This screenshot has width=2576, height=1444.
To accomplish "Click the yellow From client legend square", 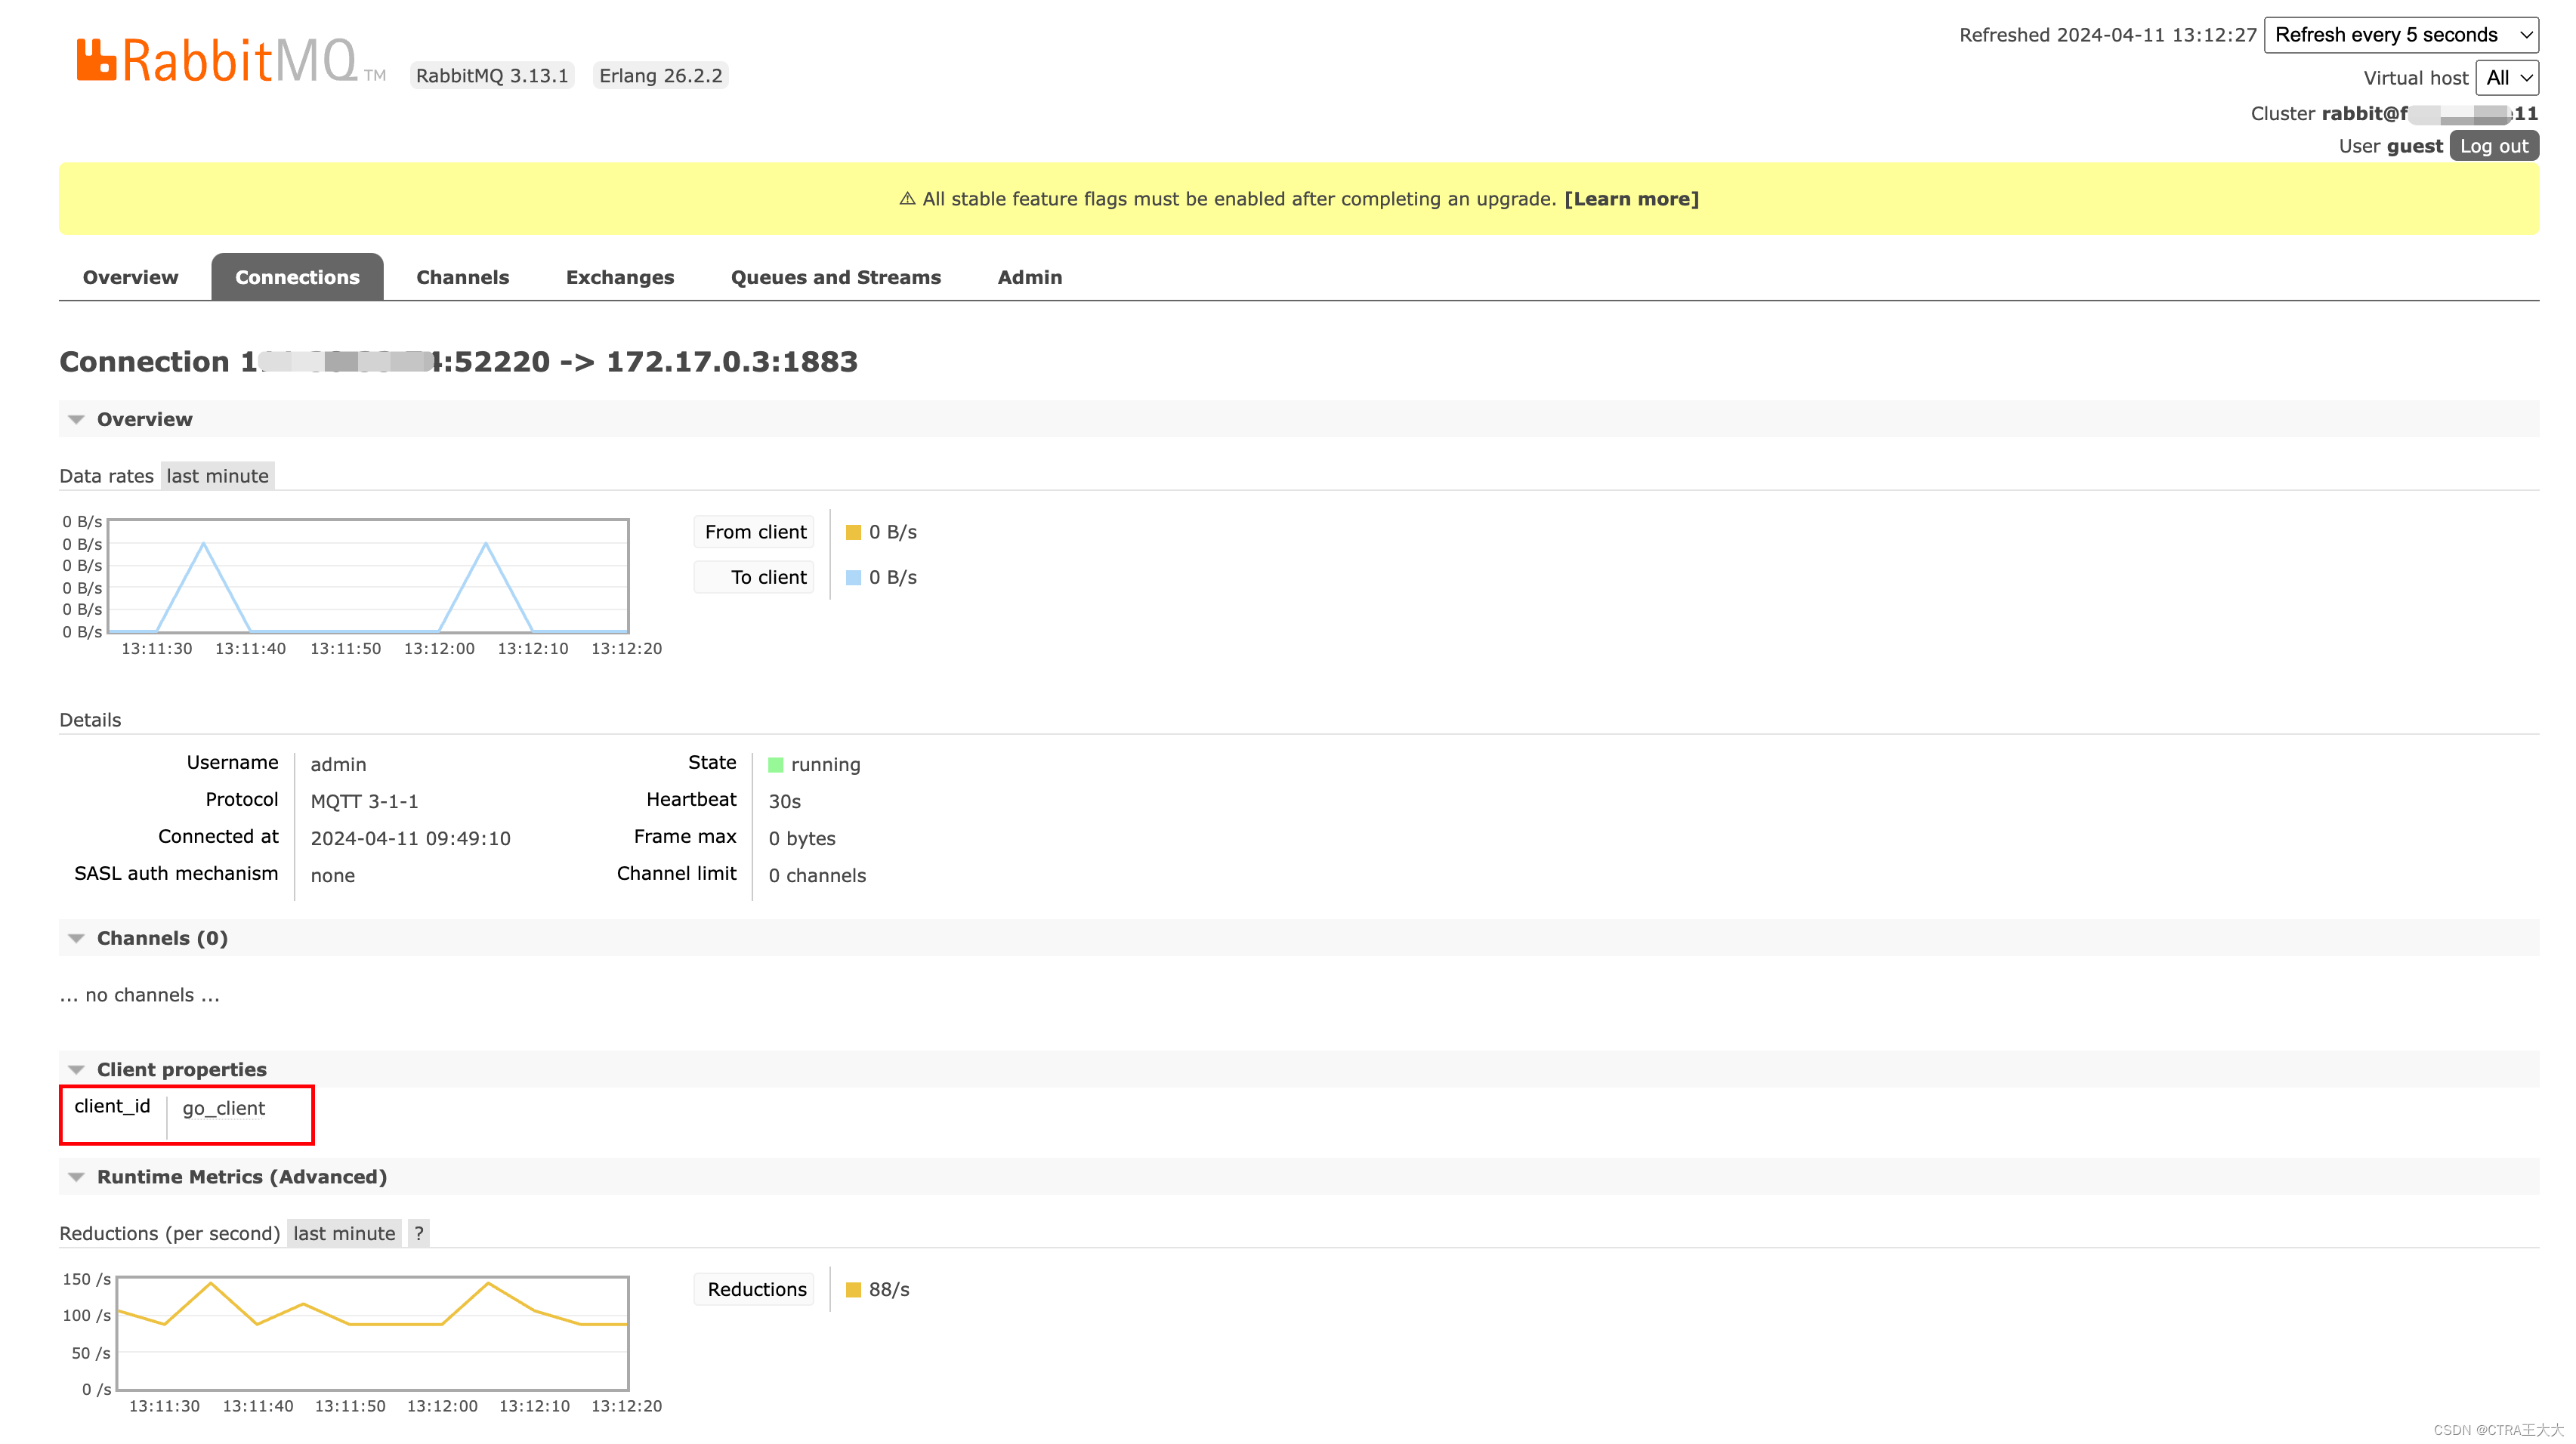I will click(853, 533).
